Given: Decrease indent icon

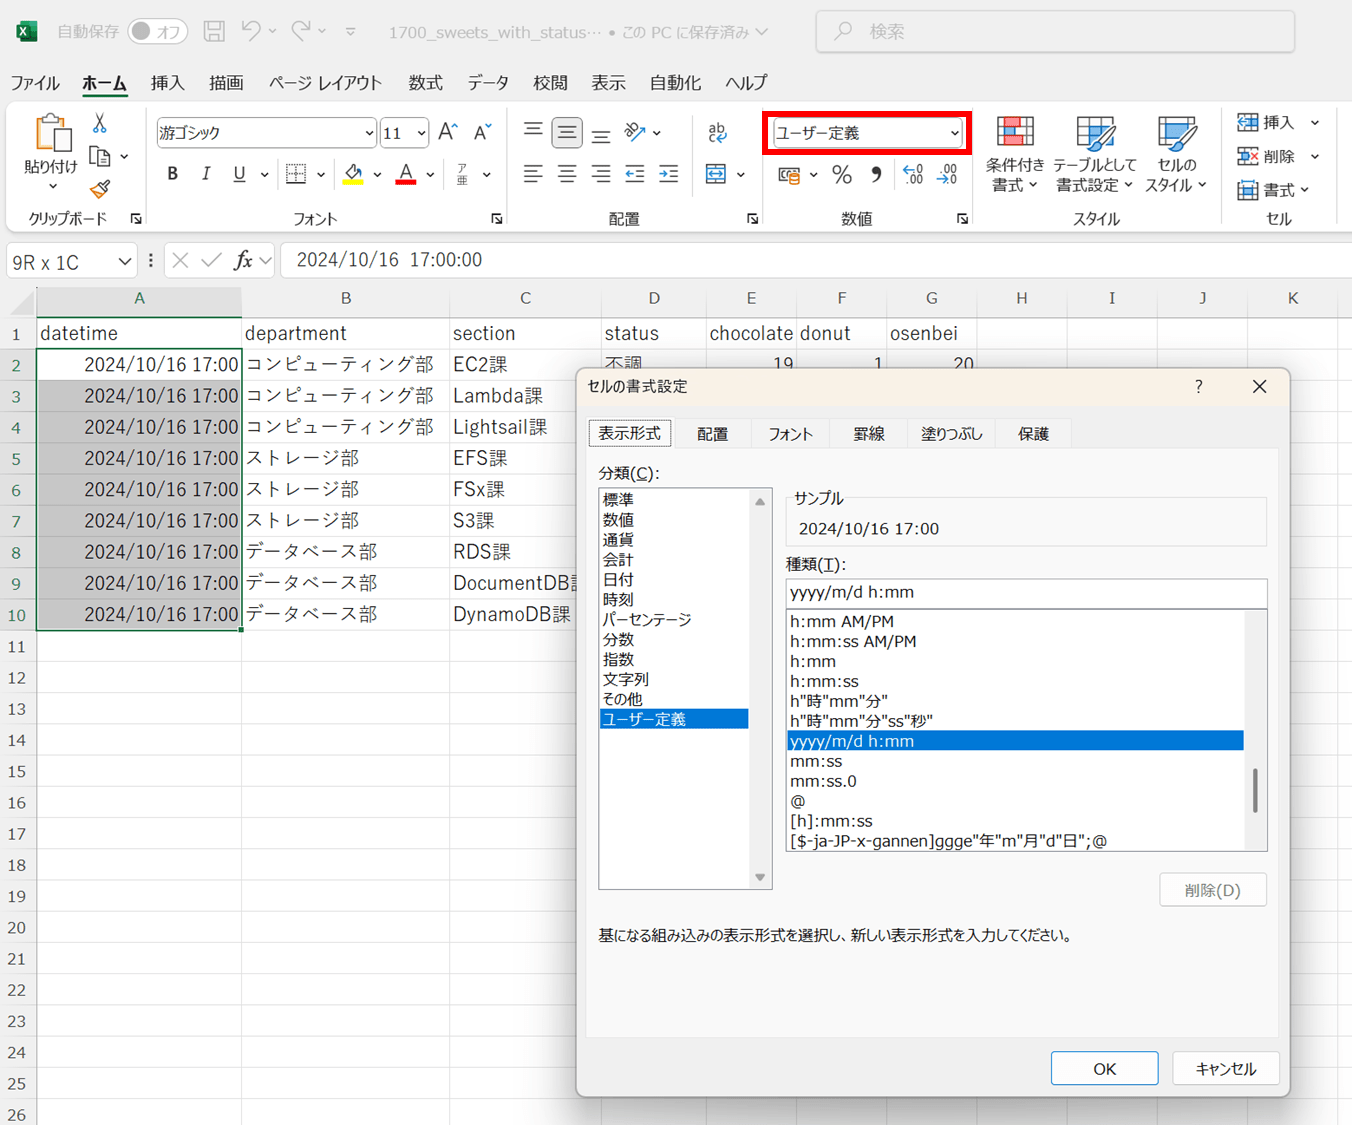Looking at the screenshot, I should (635, 174).
